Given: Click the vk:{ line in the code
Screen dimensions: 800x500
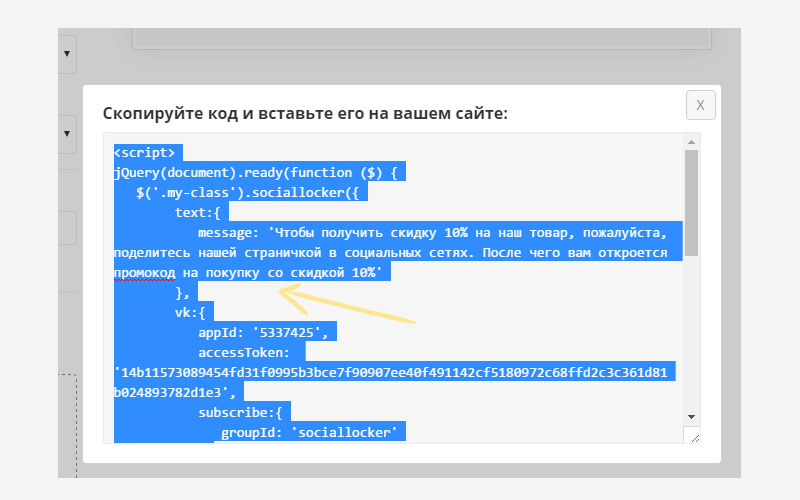Looking at the screenshot, I should tap(190, 312).
